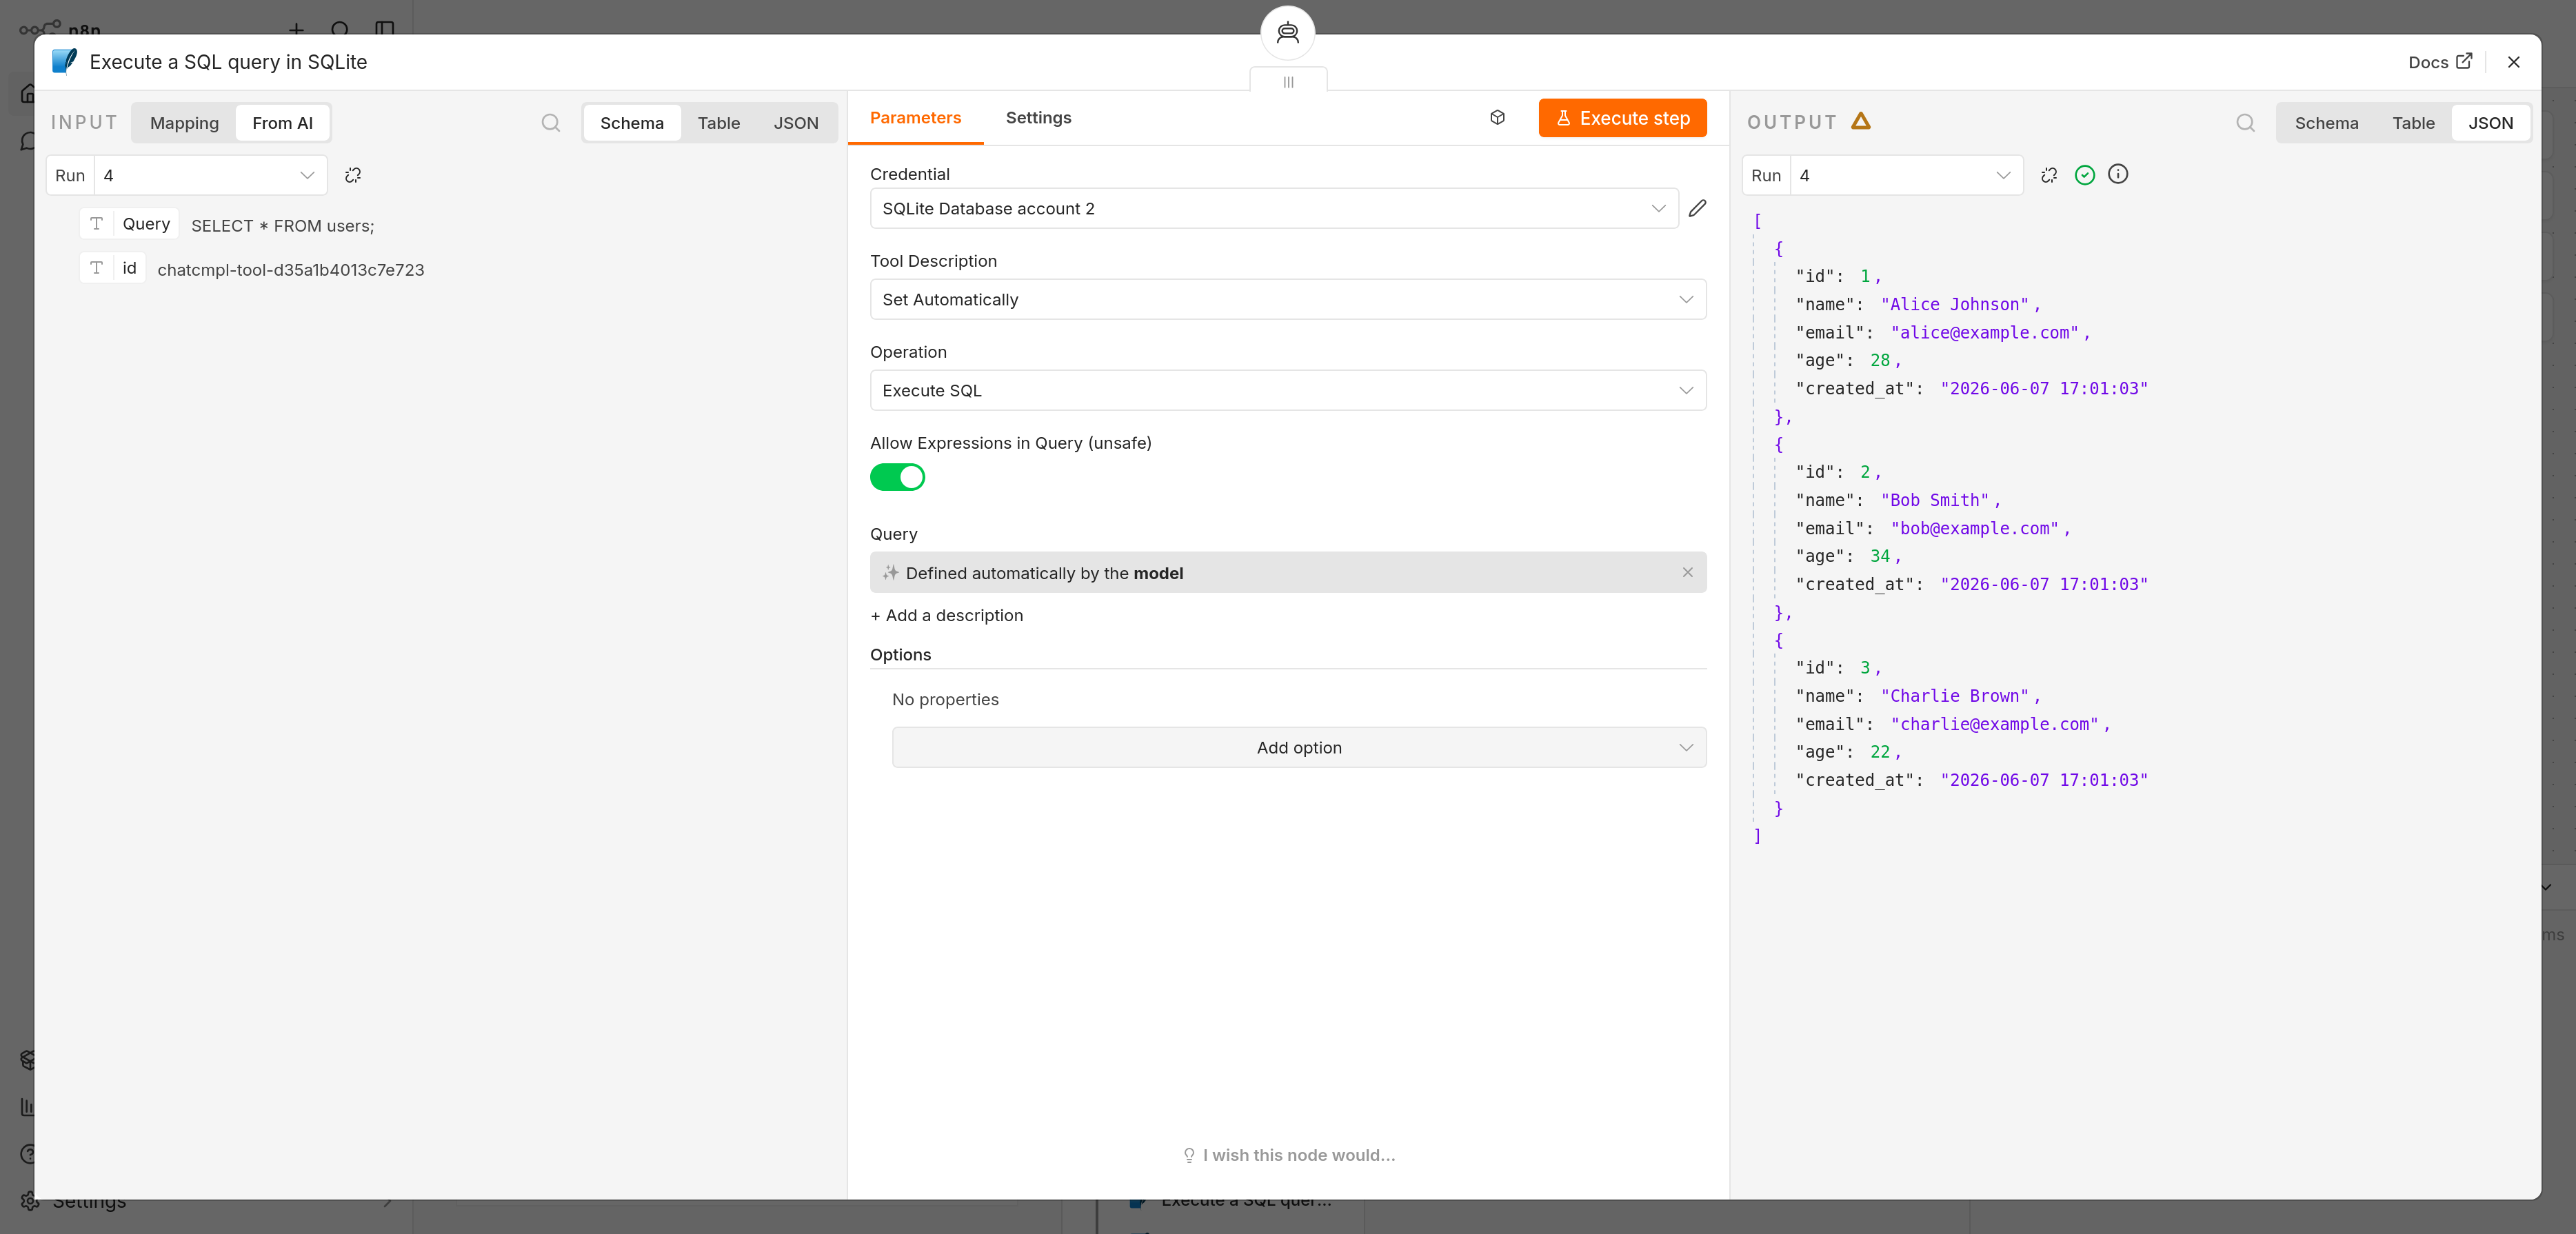The height and width of the screenshot is (1234, 2576).
Task: Clear the model-defined Query with X
Action: pyautogui.click(x=1687, y=572)
